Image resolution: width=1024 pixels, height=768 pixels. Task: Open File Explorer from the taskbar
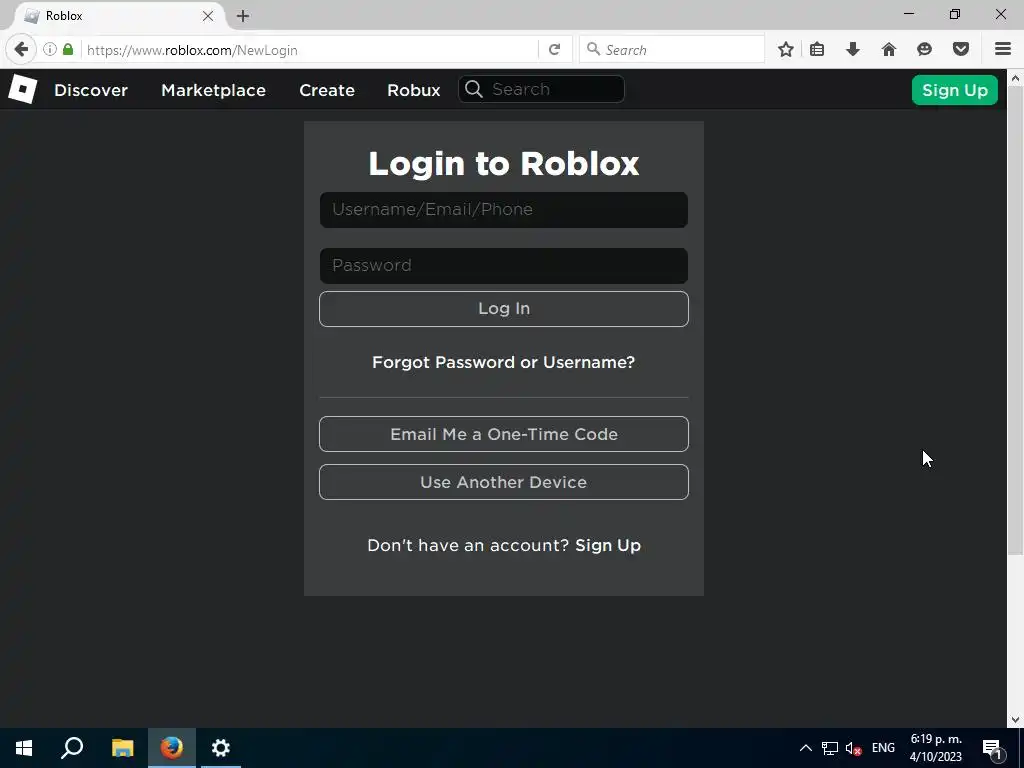[122, 748]
